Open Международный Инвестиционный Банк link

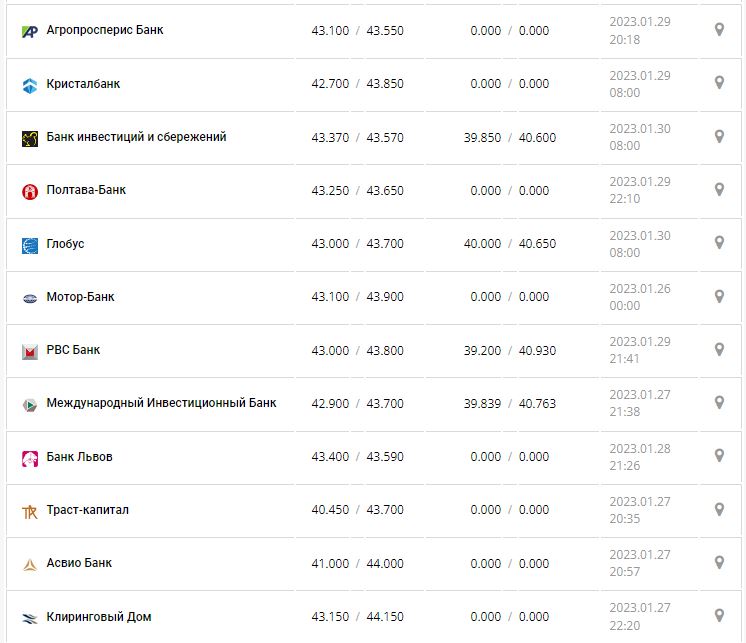click(x=161, y=403)
